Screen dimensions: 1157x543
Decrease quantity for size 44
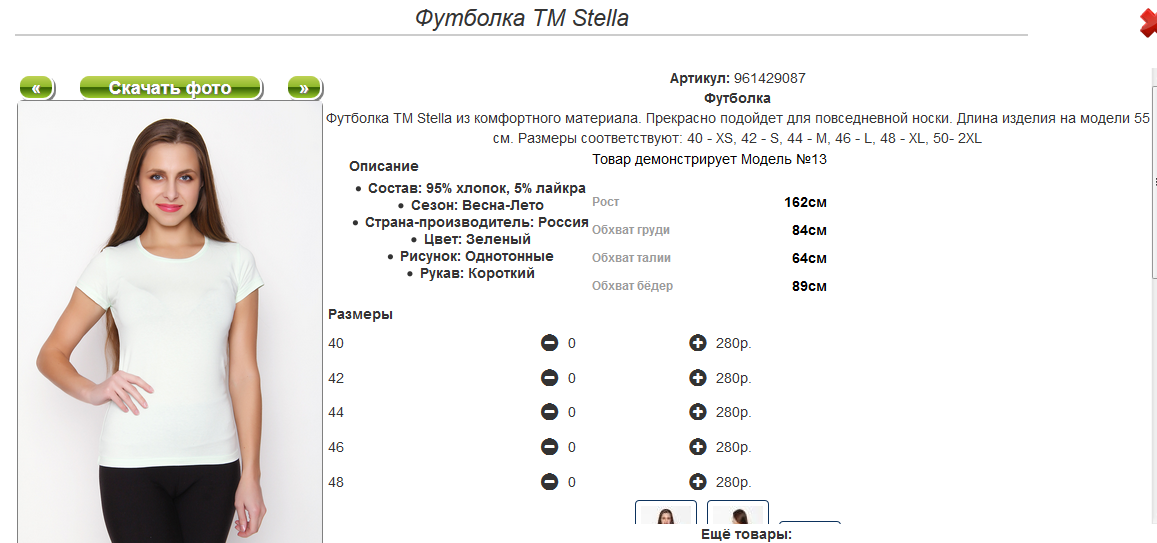coord(550,412)
